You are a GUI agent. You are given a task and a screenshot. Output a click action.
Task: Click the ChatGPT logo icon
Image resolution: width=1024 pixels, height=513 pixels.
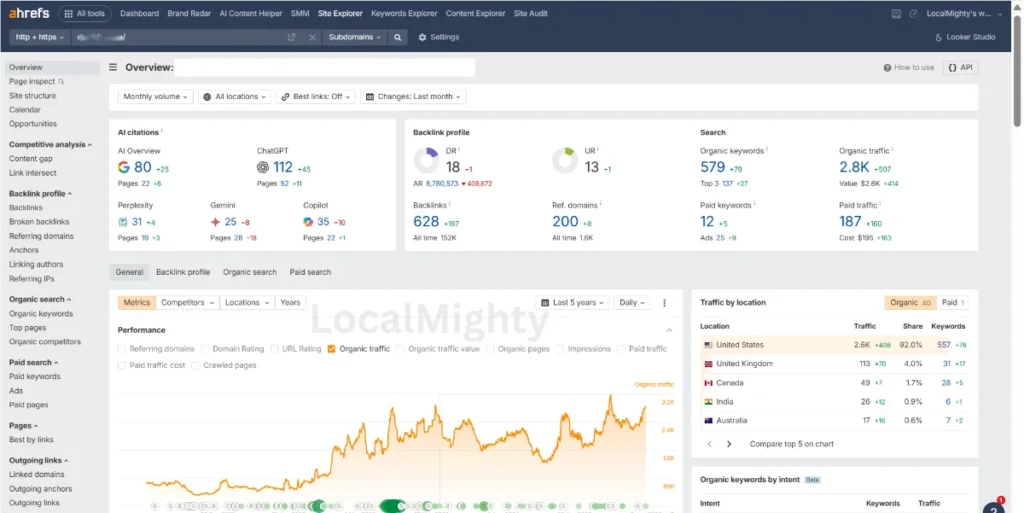coord(263,167)
